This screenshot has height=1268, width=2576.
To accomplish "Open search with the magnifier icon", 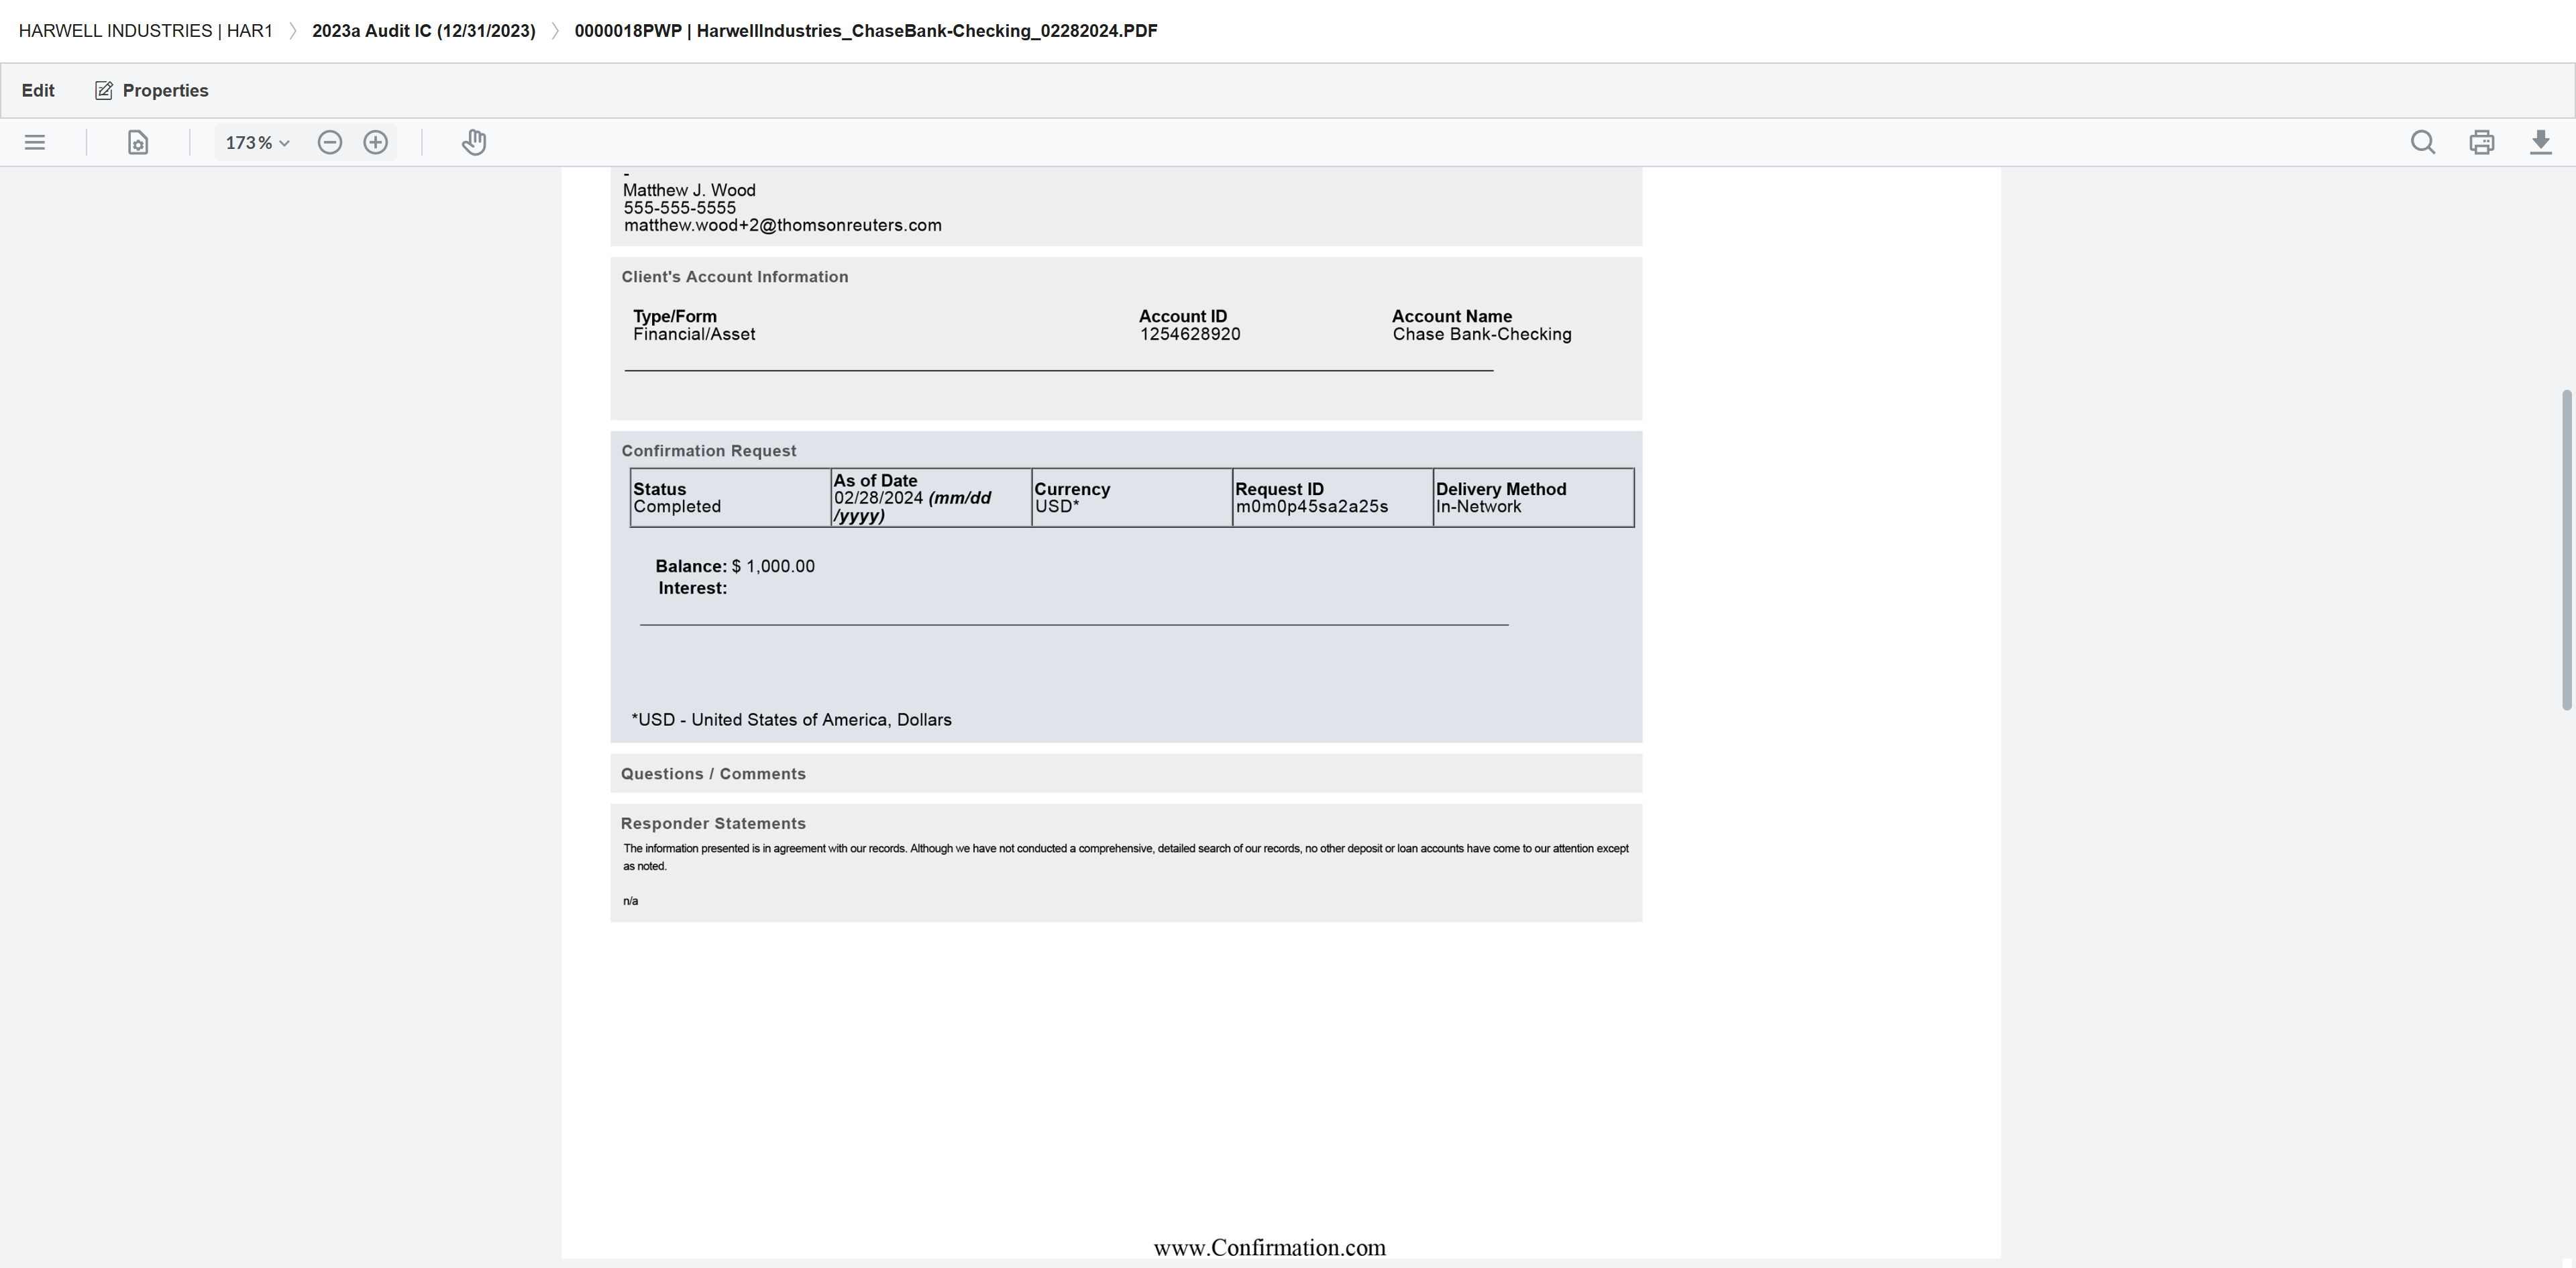I will click(2422, 142).
